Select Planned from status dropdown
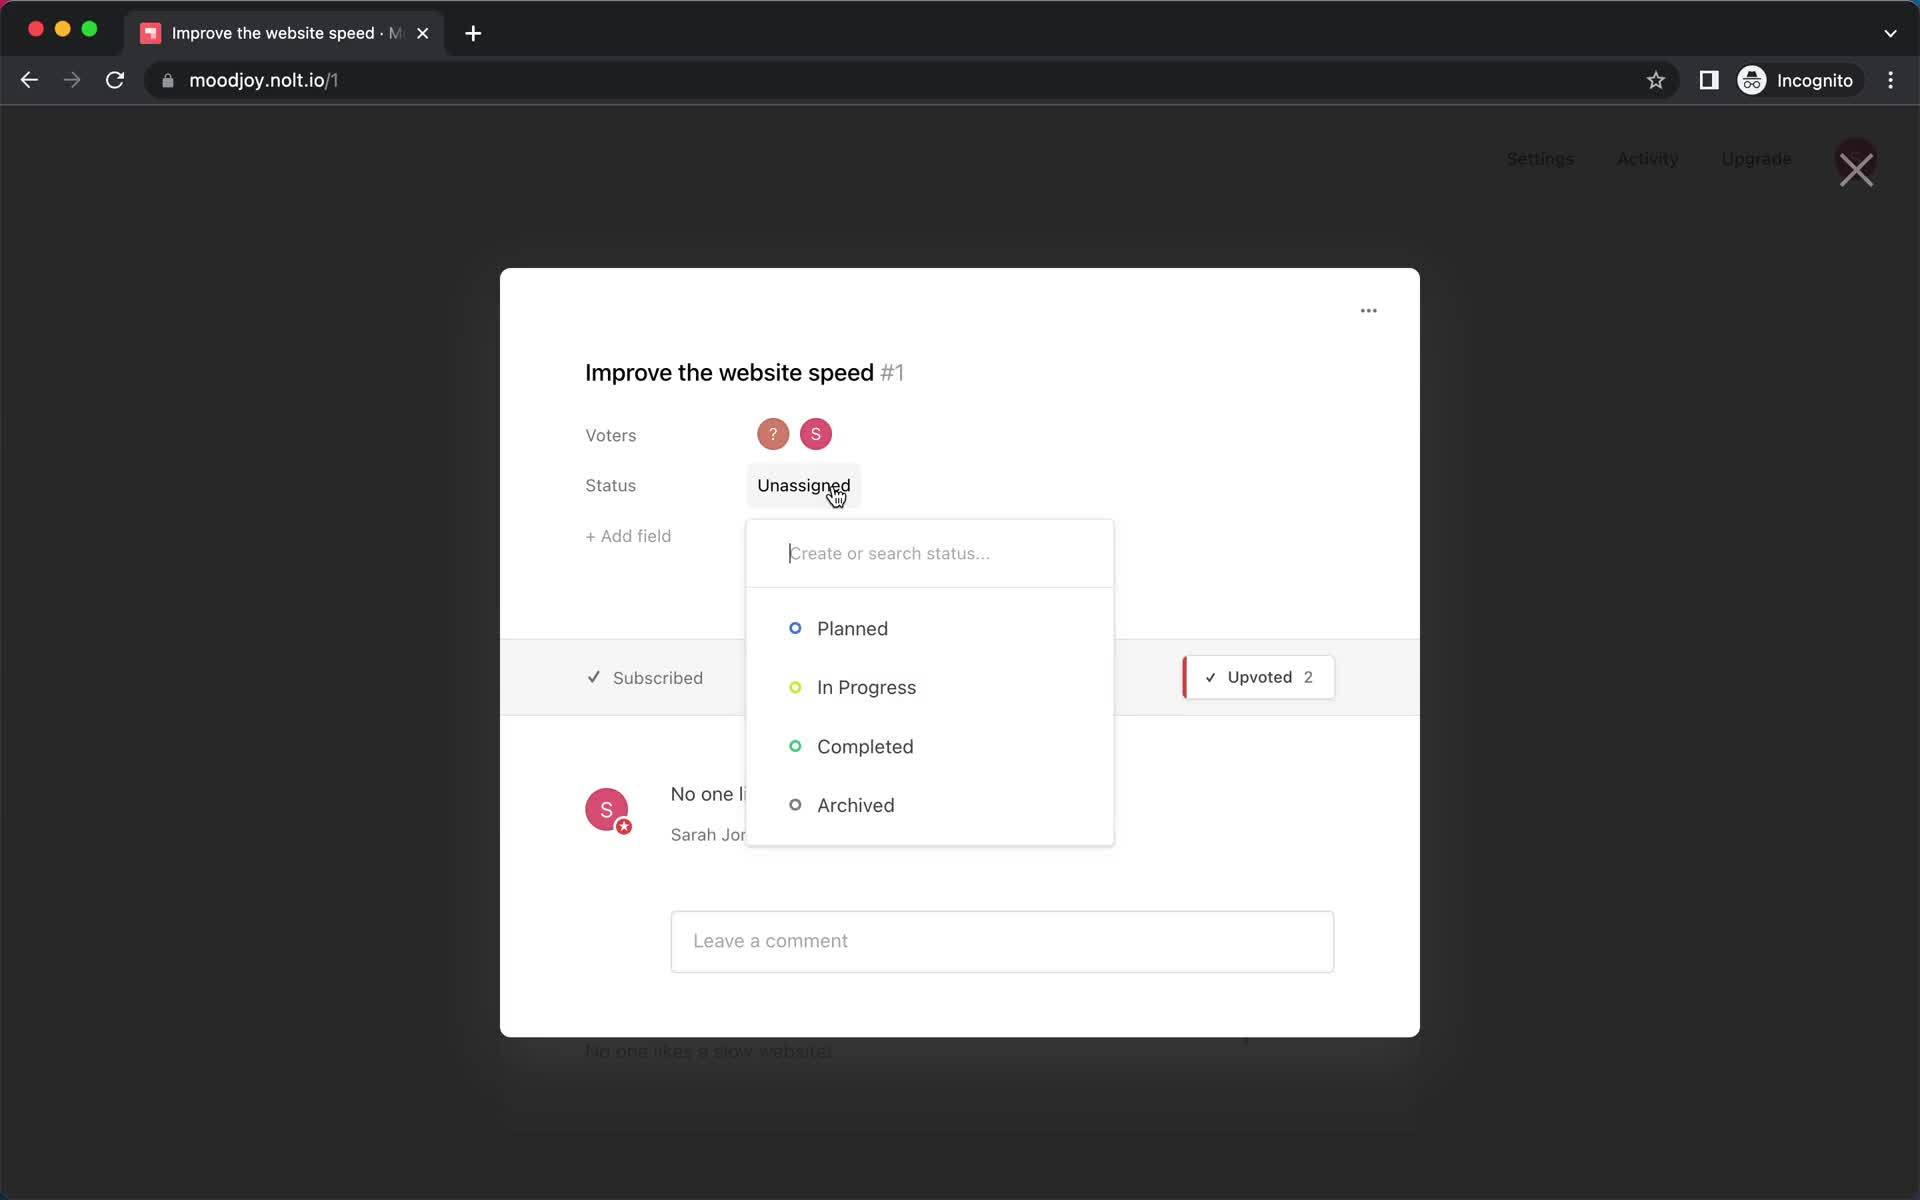Image resolution: width=1920 pixels, height=1200 pixels. point(851,628)
